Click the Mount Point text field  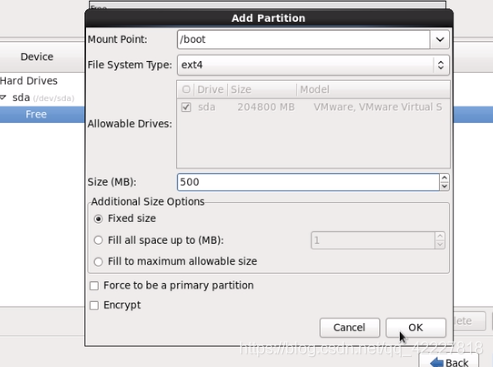[304, 39]
